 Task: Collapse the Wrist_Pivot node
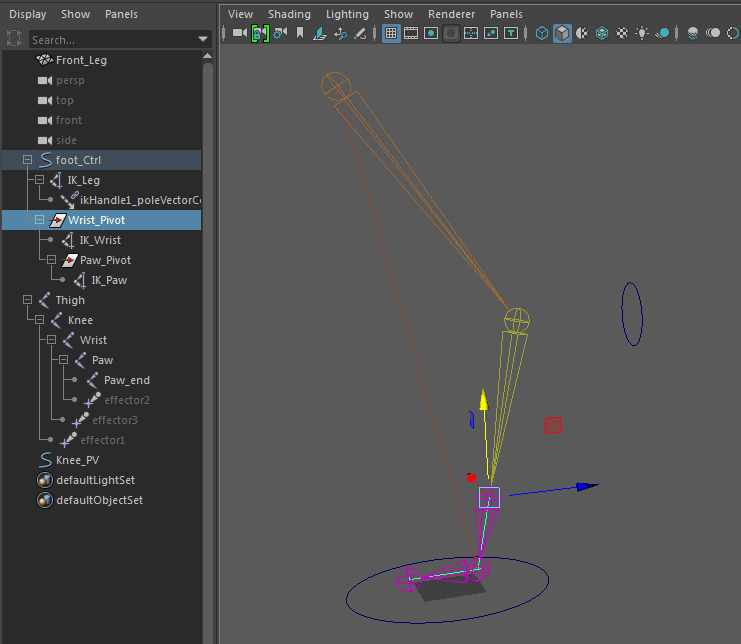click(x=40, y=220)
